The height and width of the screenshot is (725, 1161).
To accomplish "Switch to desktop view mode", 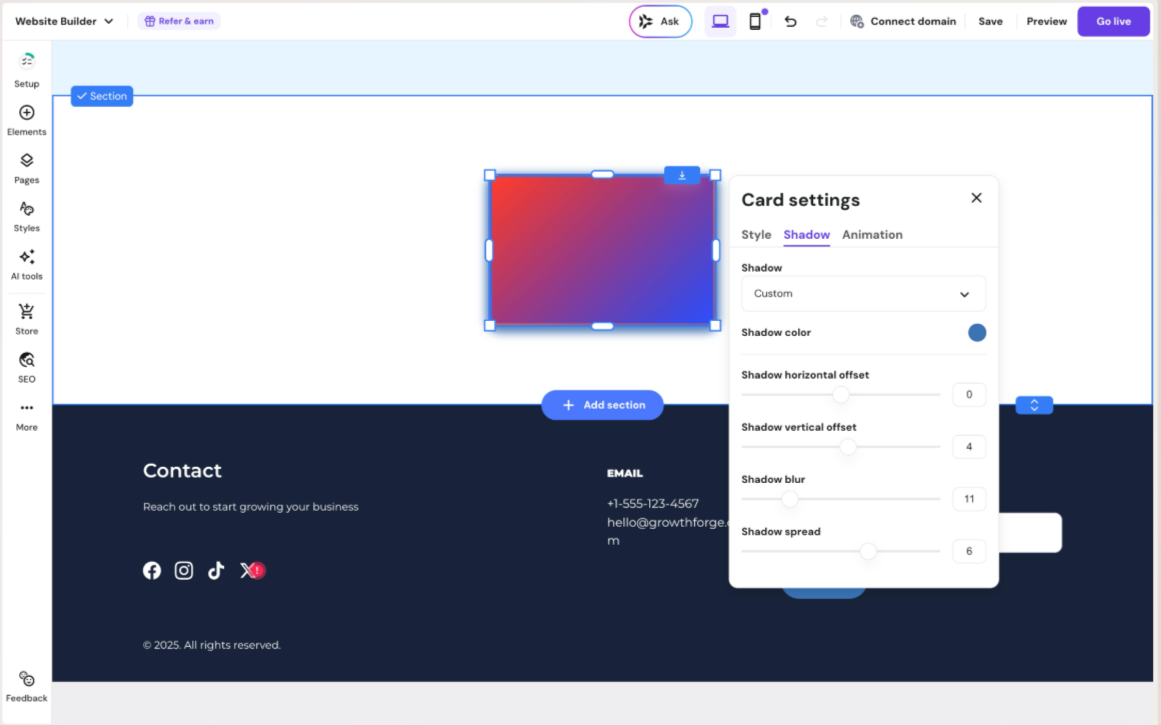I will (x=720, y=21).
